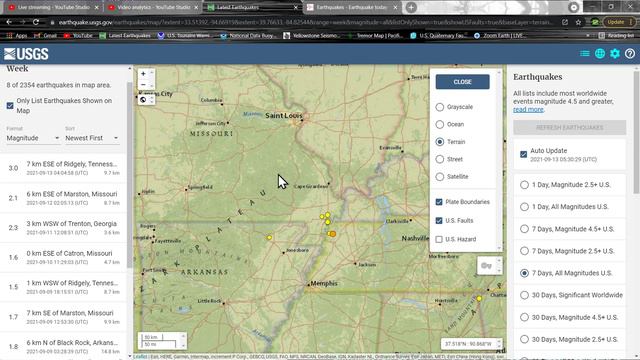Open the Format Magnitude dropdown
This screenshot has height=360, width=640.
[33, 138]
